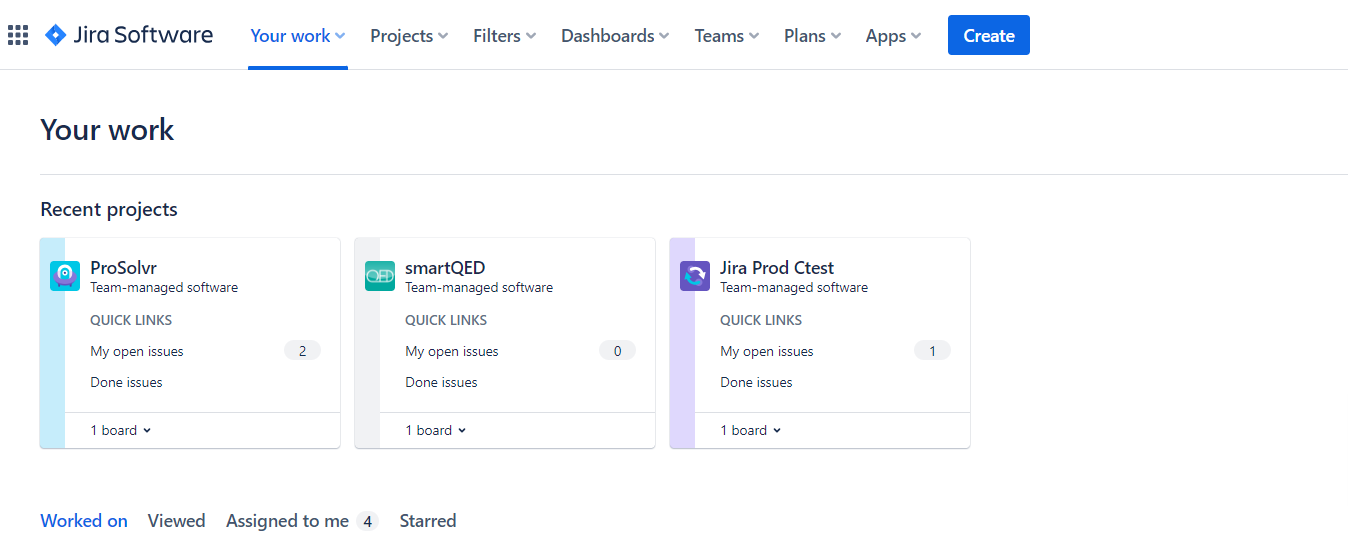Image resolution: width=1348 pixels, height=538 pixels.
Task: Expand the Dashboards menu
Action: point(615,36)
